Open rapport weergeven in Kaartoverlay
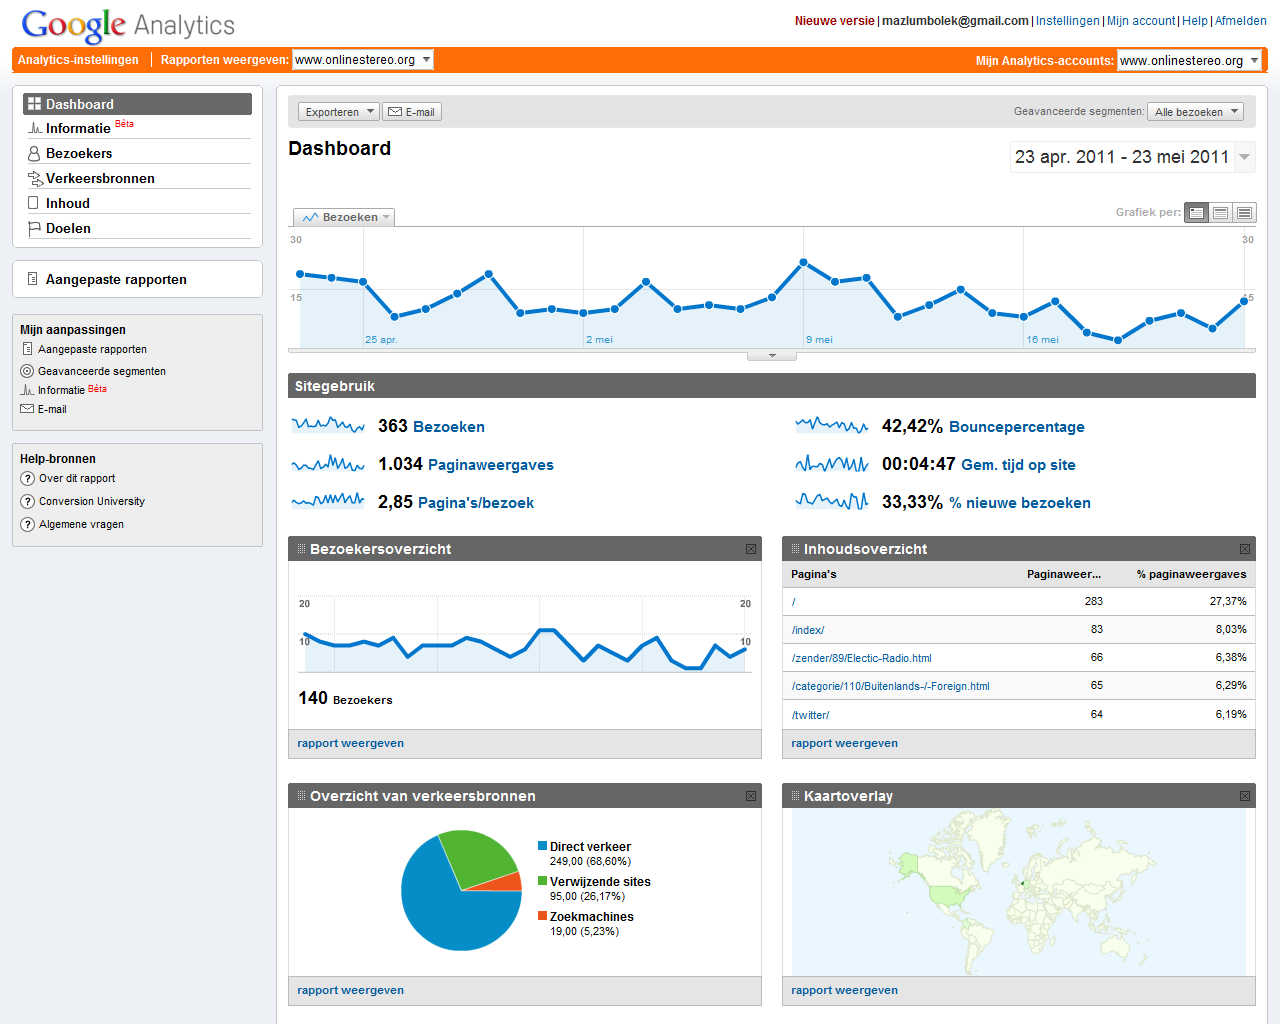Viewport: 1280px width, 1024px height. (x=844, y=990)
